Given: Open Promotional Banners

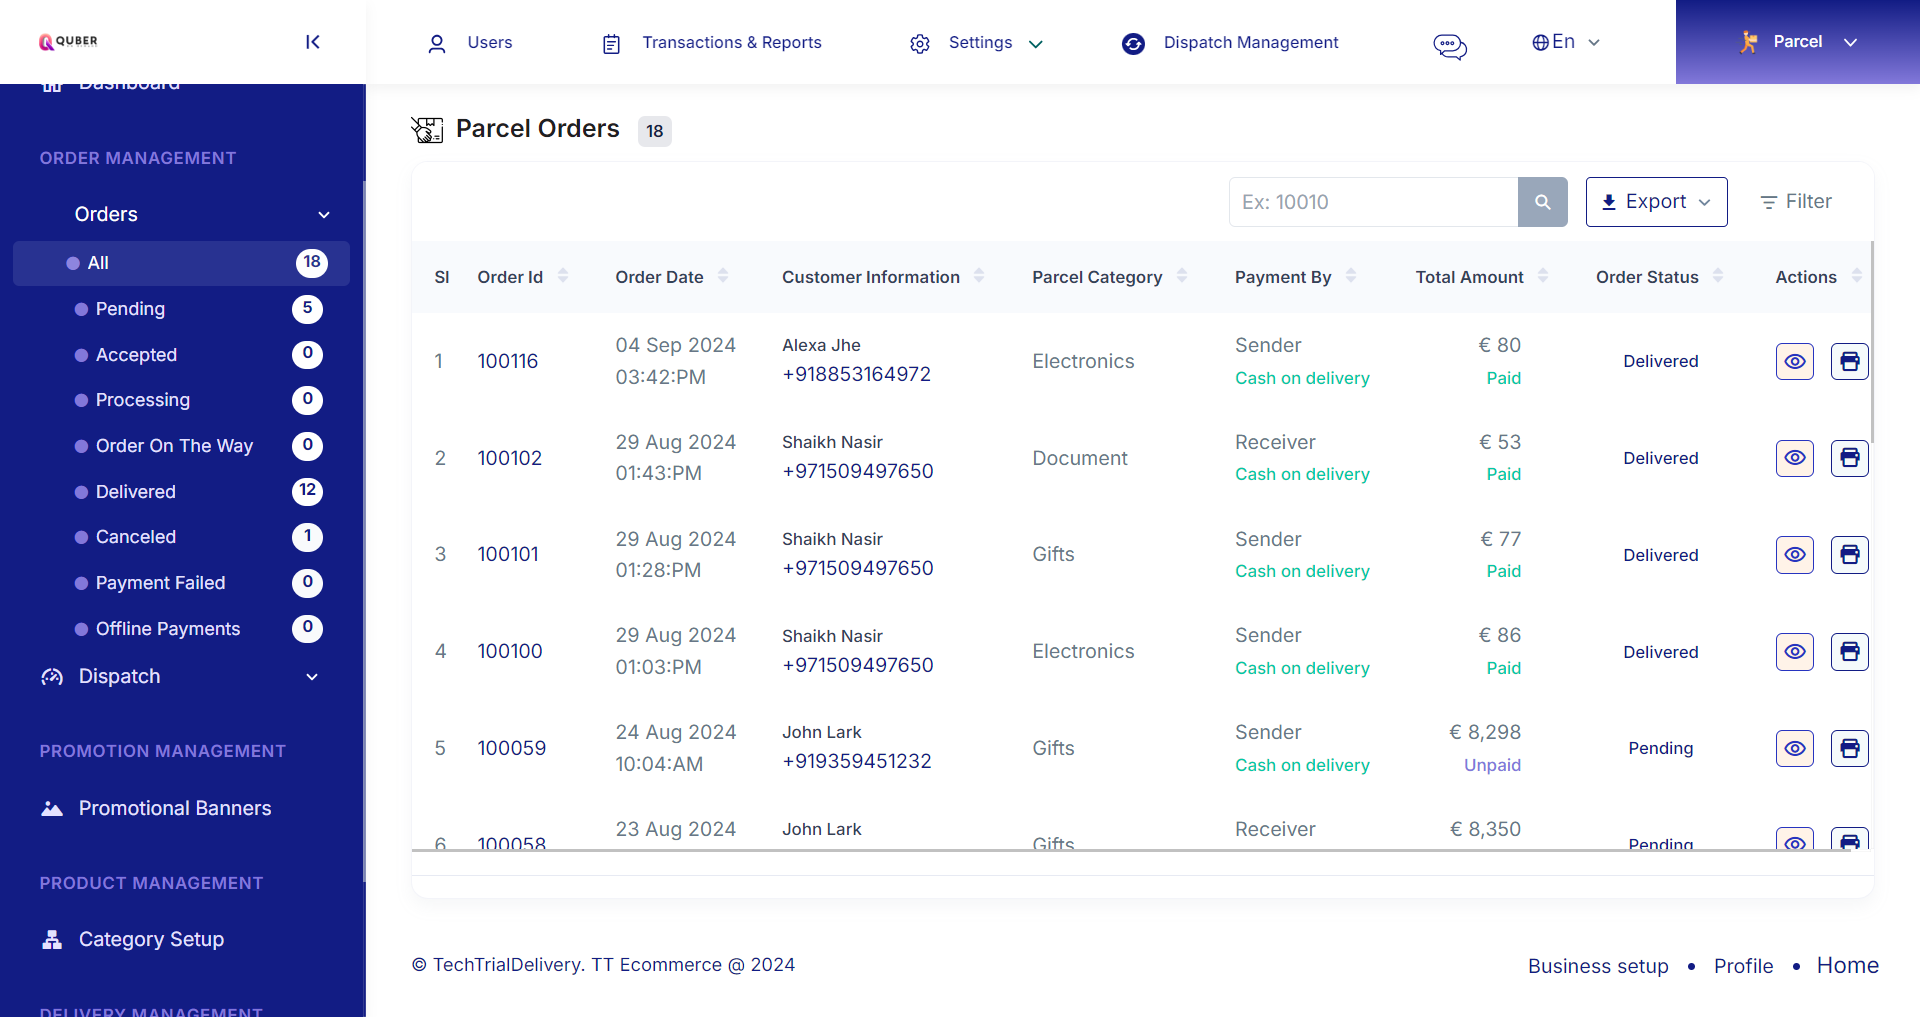Looking at the screenshot, I should 175,808.
